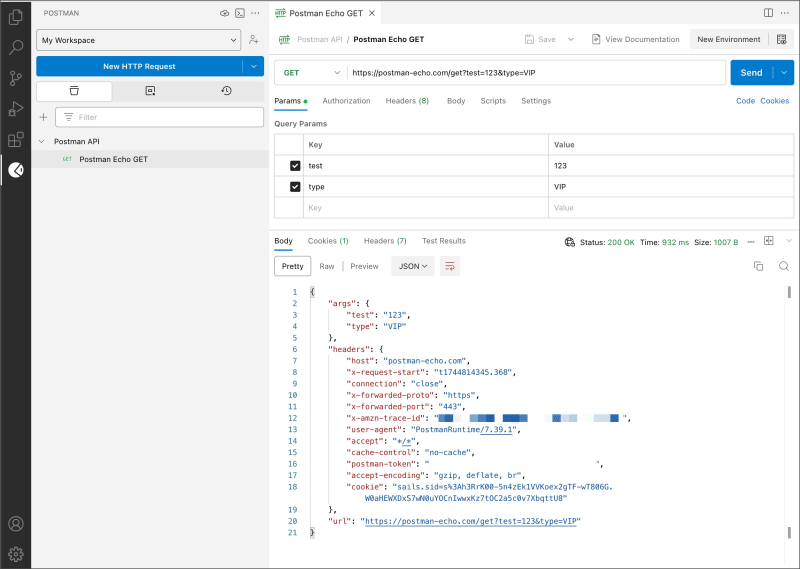Toggle line wrap in response view

click(x=449, y=266)
